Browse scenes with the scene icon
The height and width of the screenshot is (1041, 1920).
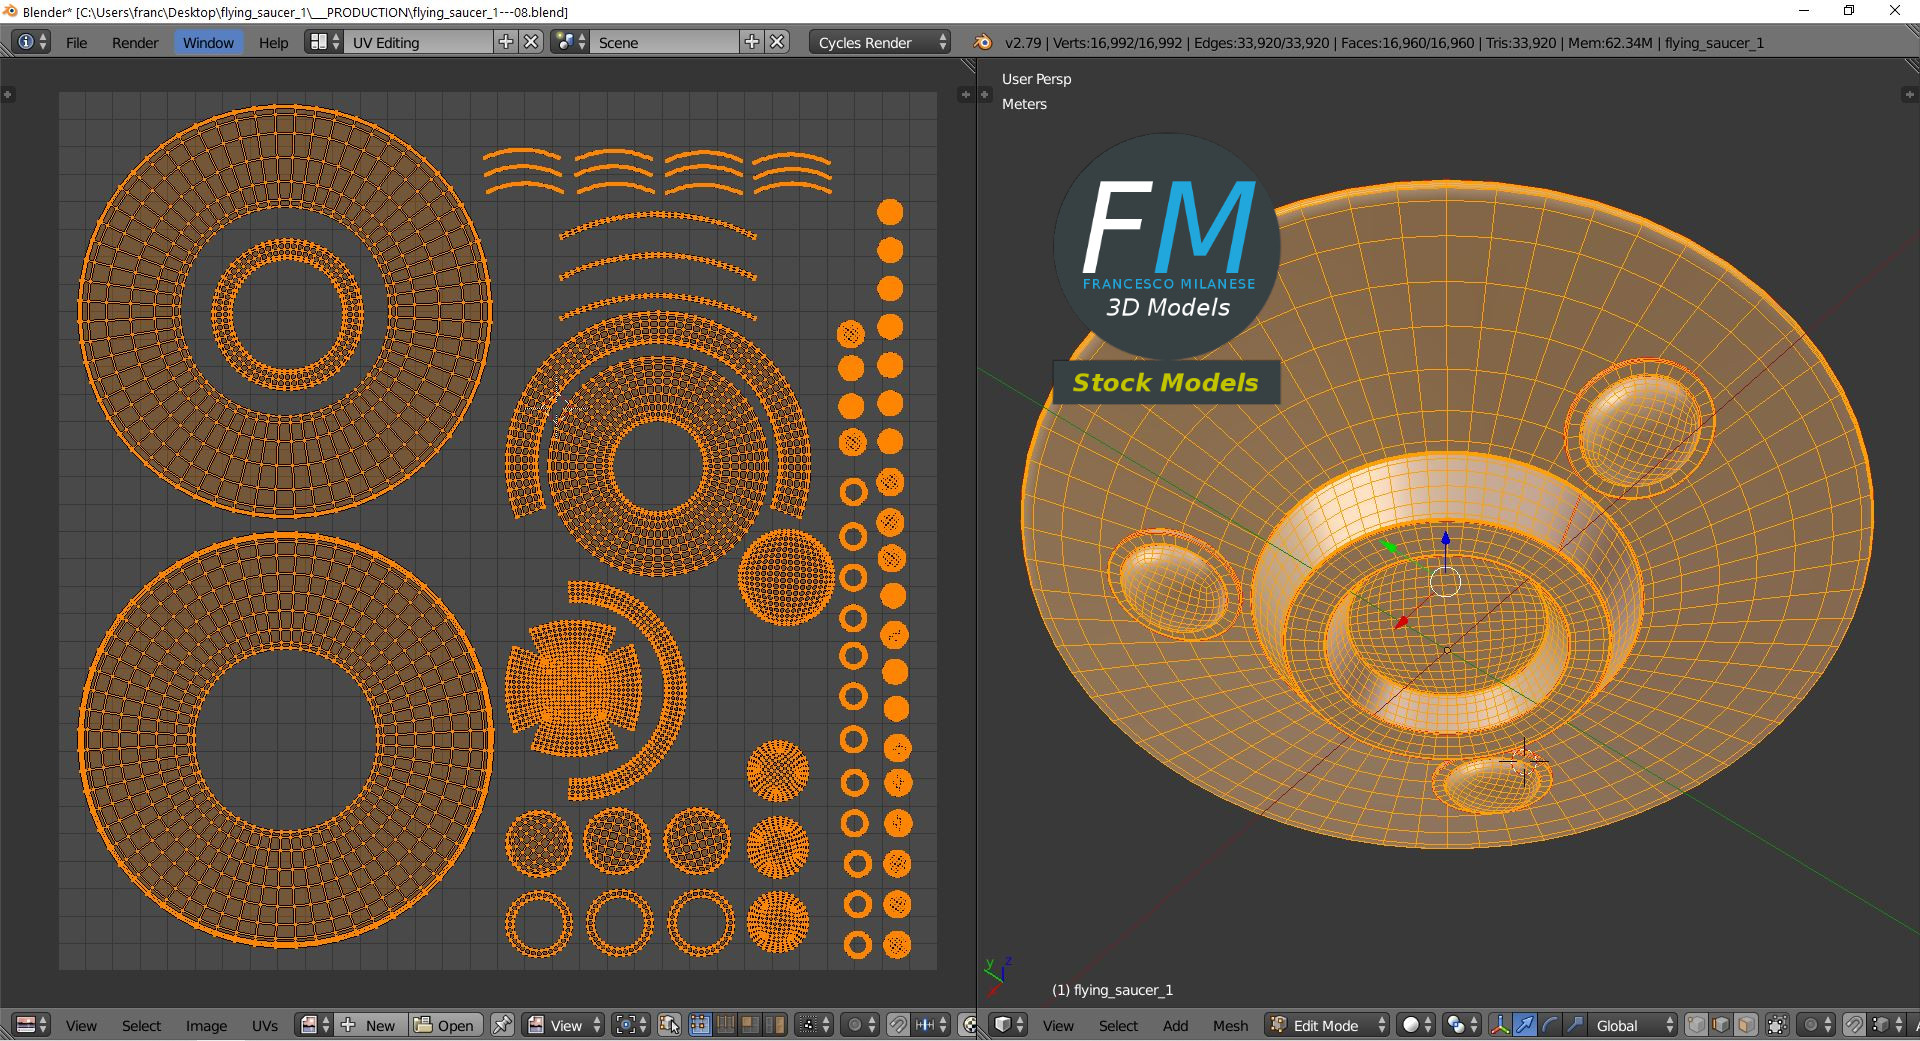point(570,42)
